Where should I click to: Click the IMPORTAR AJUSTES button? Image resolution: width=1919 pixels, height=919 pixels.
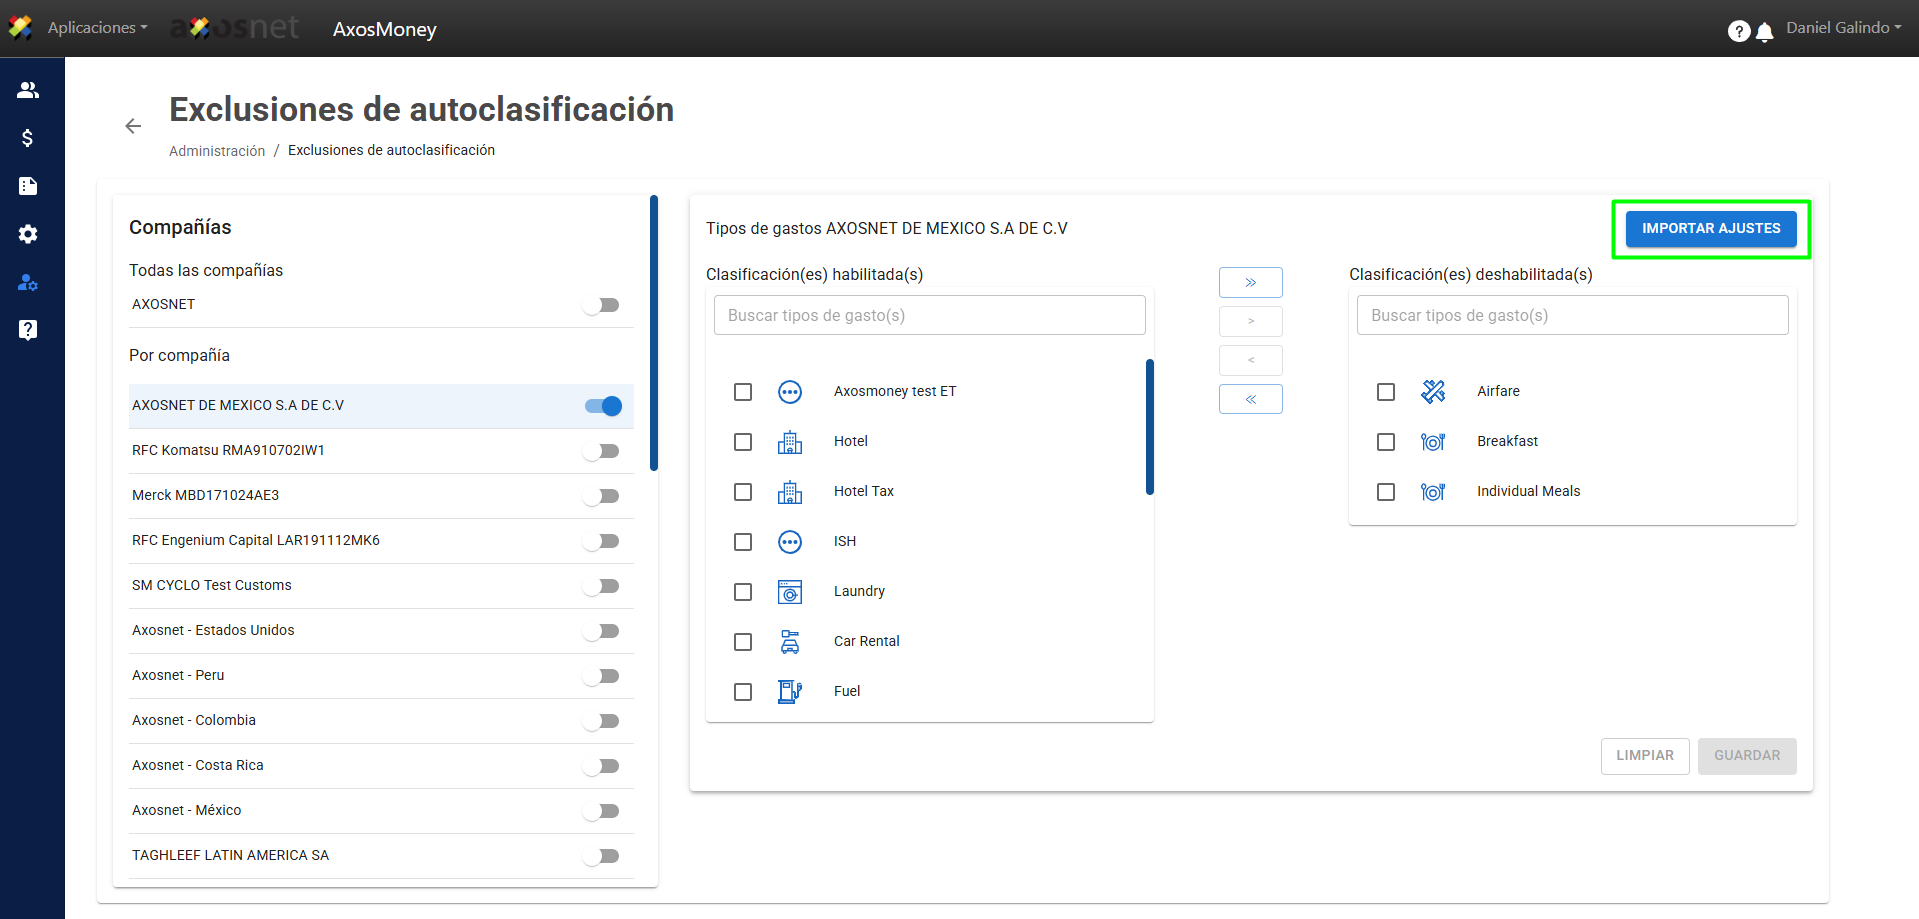1710,229
